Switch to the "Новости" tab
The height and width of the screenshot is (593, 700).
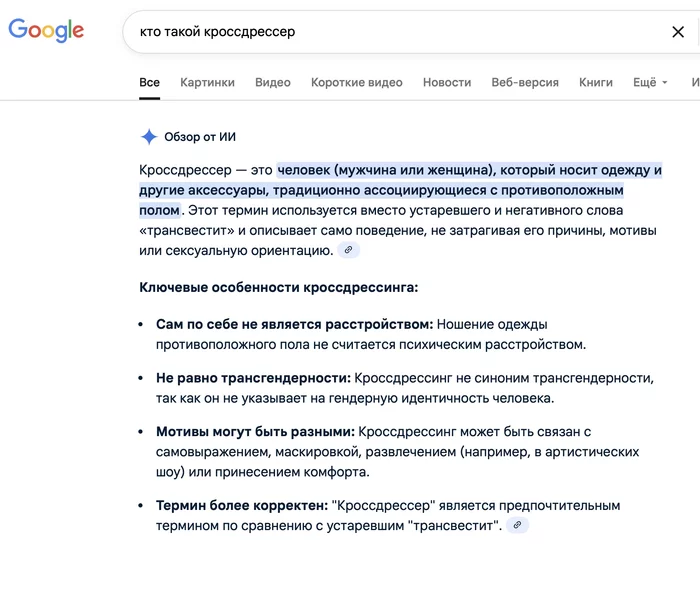(x=447, y=83)
